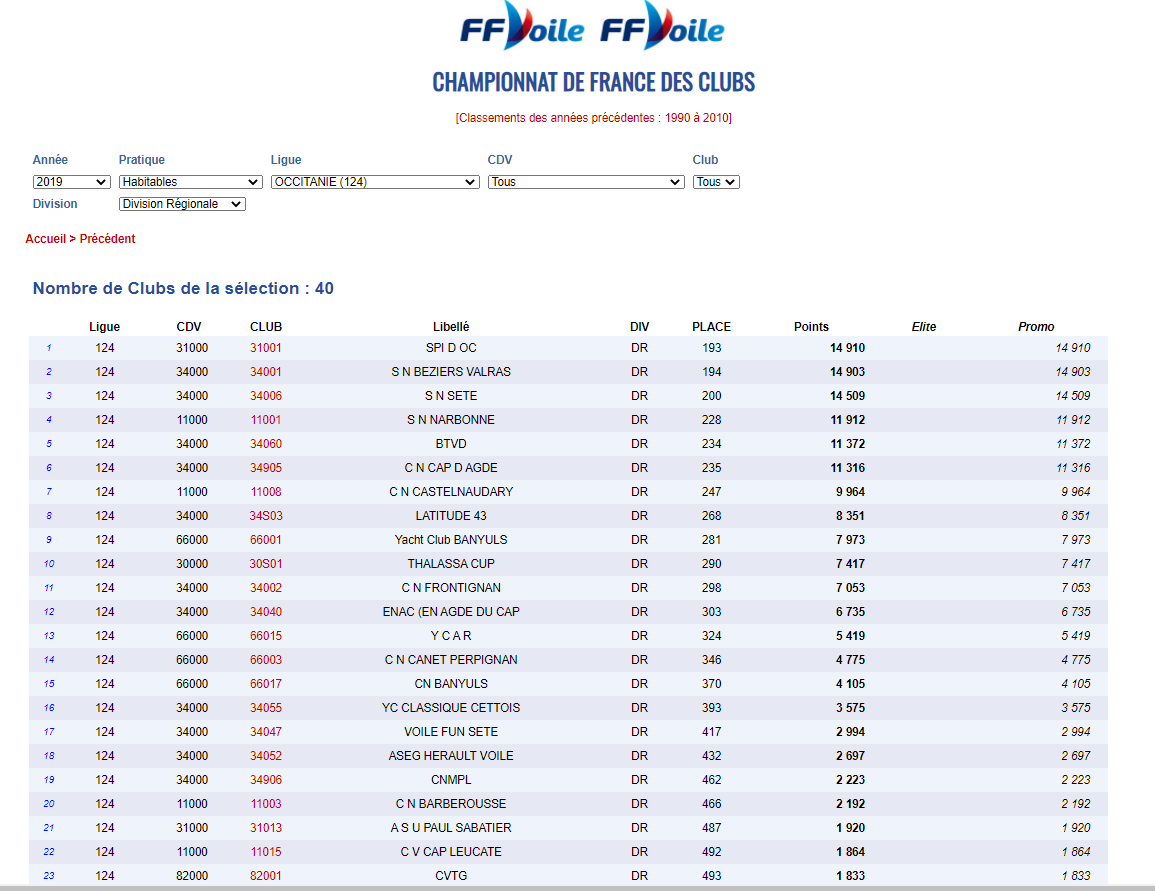Click points value 14 910 in bold
1155x891 pixels.
(x=847, y=348)
